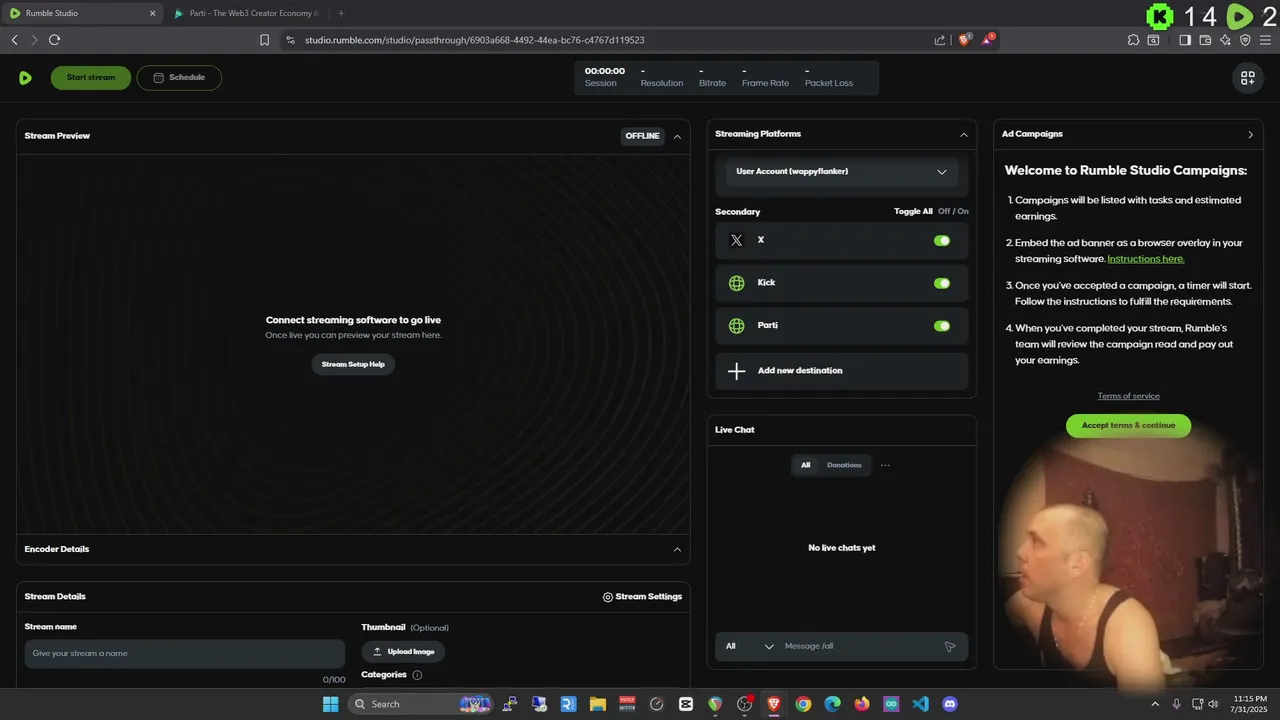Click the taskbar clock showing 11:15 PM
The image size is (1280, 720).
point(1250,704)
